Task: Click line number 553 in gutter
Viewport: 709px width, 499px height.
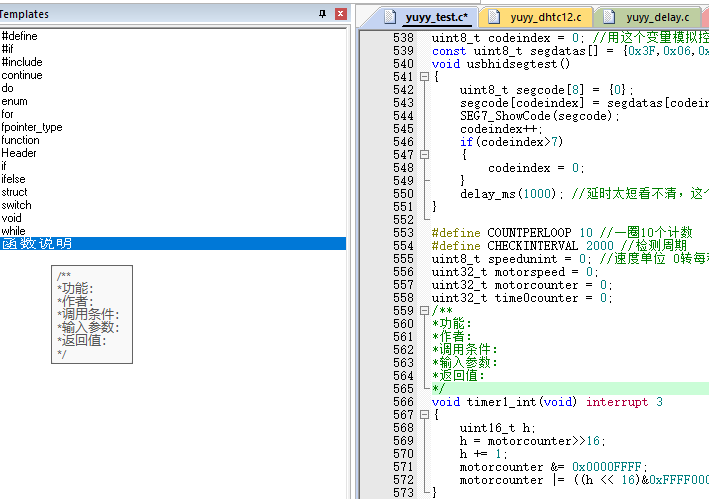Action: coord(403,233)
